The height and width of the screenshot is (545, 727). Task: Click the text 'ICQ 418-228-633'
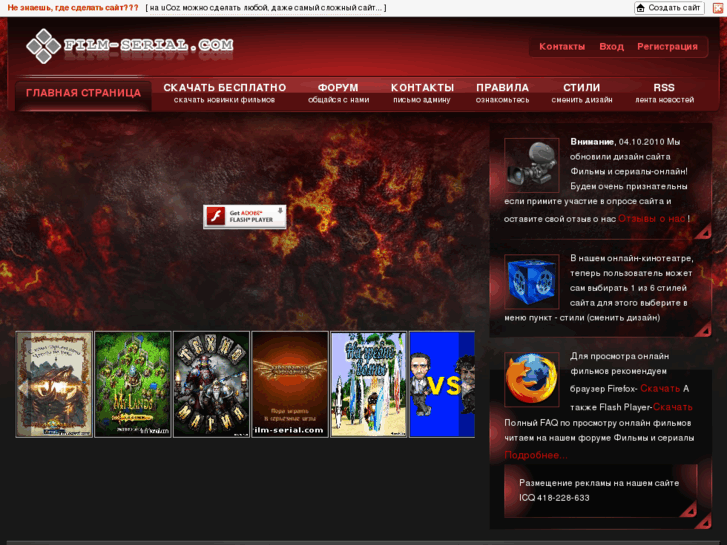tap(554, 498)
